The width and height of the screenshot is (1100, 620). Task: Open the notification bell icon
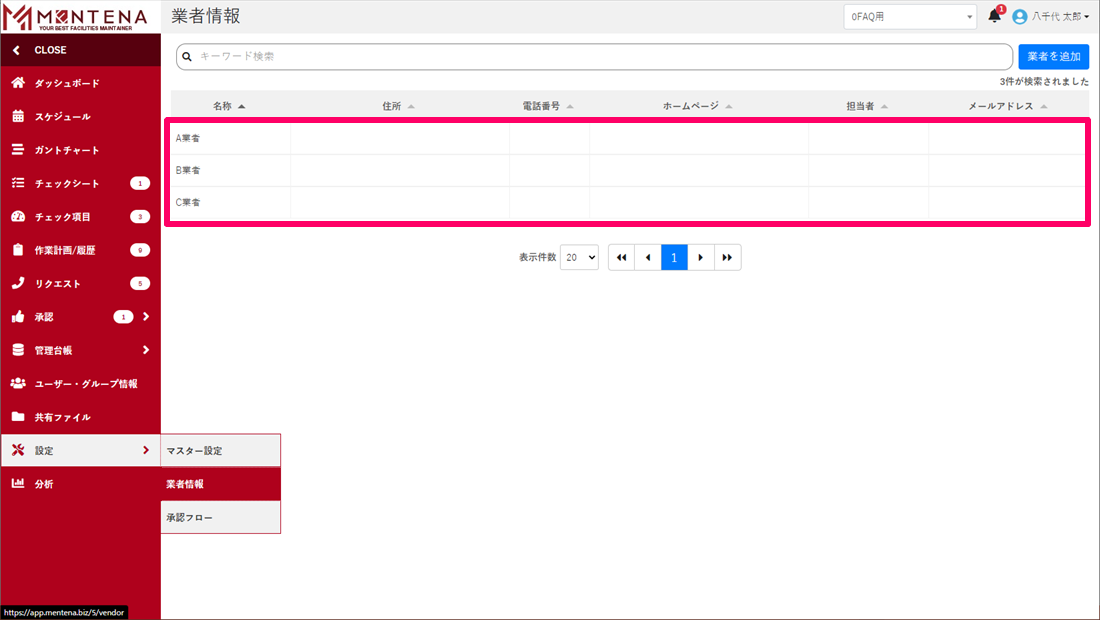click(x=994, y=16)
